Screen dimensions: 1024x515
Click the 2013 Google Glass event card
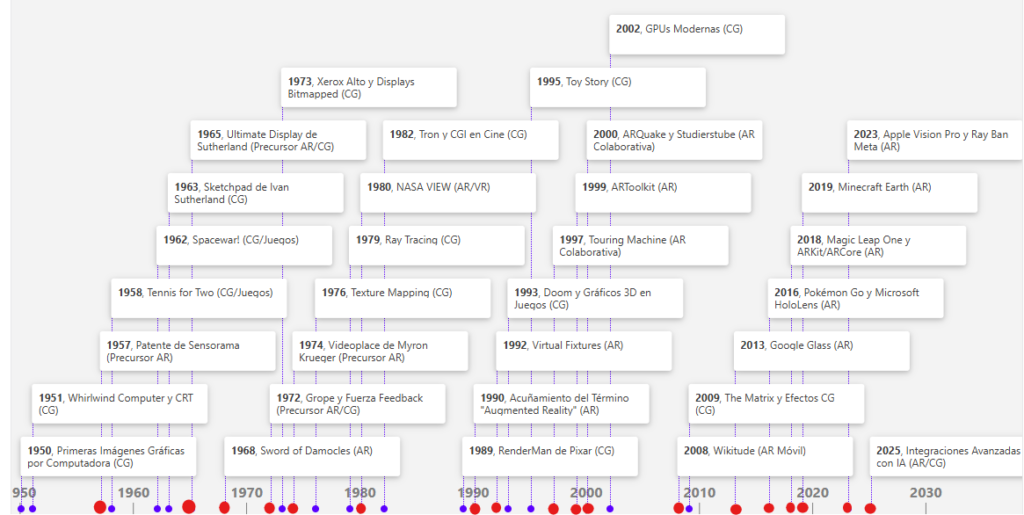[822, 351]
